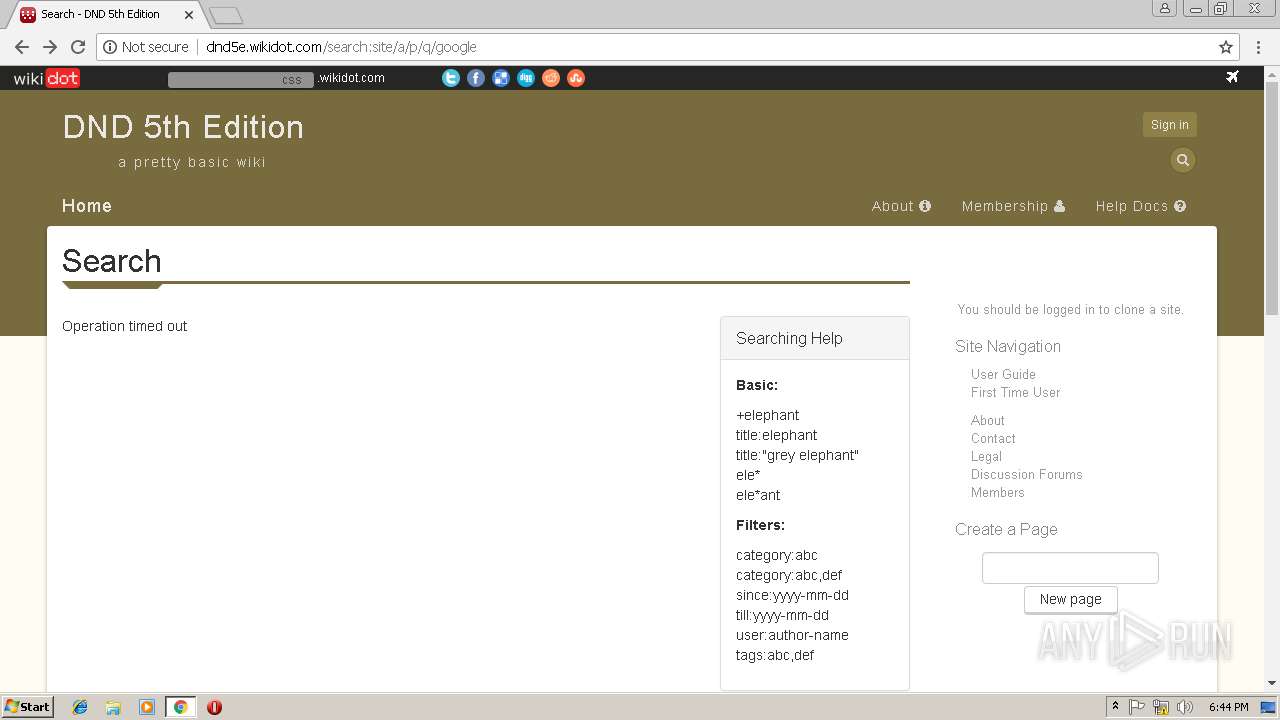The height and width of the screenshot is (720, 1280).
Task: Open the Membership menu
Action: [1013, 206]
